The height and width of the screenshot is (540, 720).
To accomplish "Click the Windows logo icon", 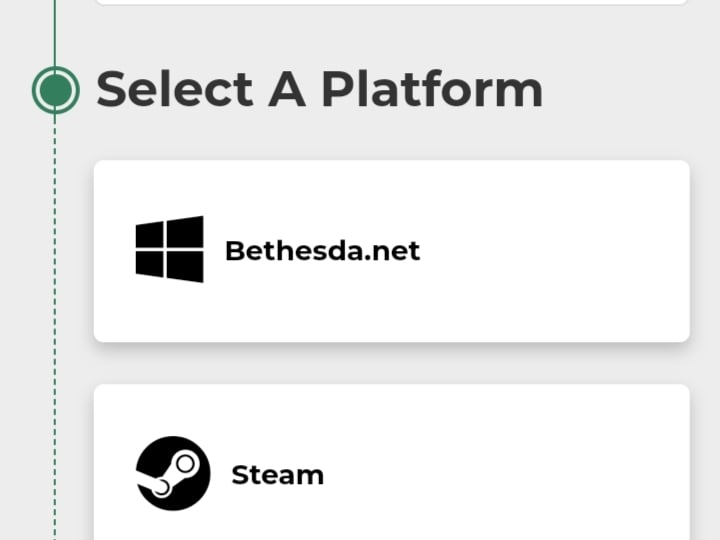I will click(x=169, y=249).
